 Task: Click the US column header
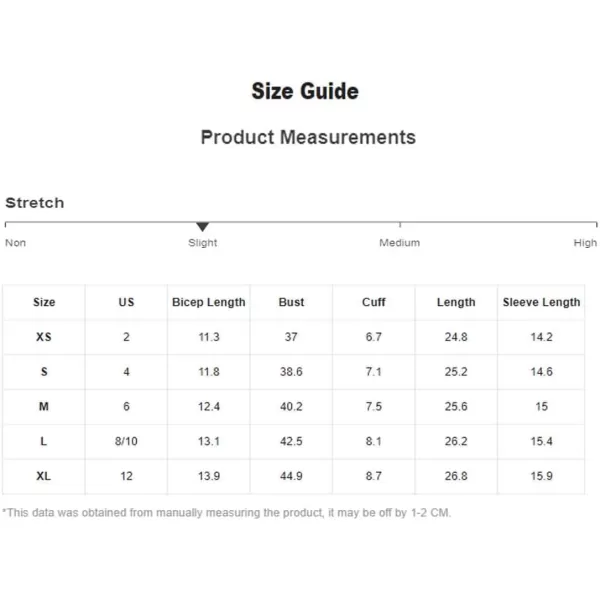126,302
